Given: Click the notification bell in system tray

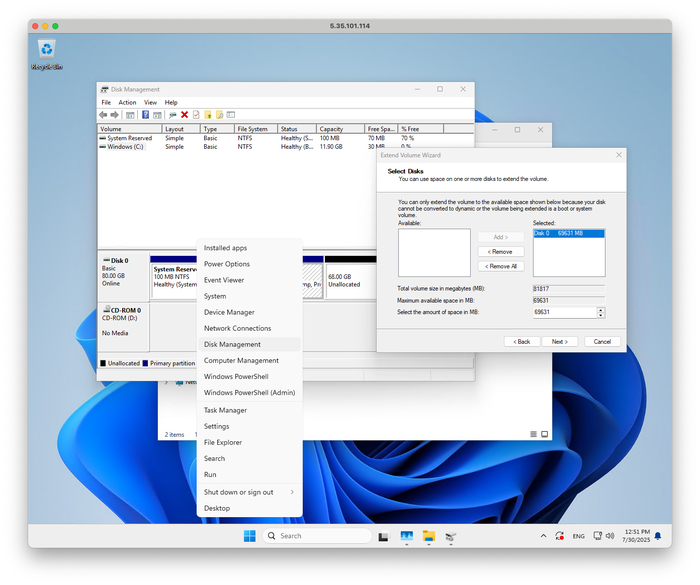Looking at the screenshot, I should 658,536.
